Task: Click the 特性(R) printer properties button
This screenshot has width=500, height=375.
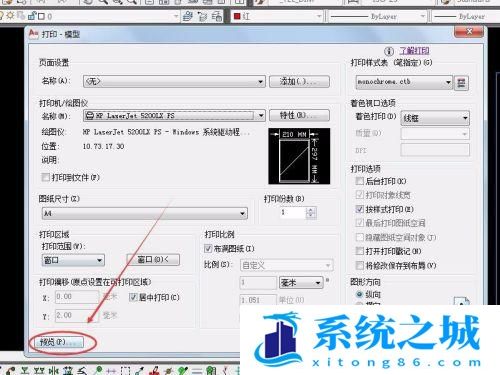Action: [299, 116]
